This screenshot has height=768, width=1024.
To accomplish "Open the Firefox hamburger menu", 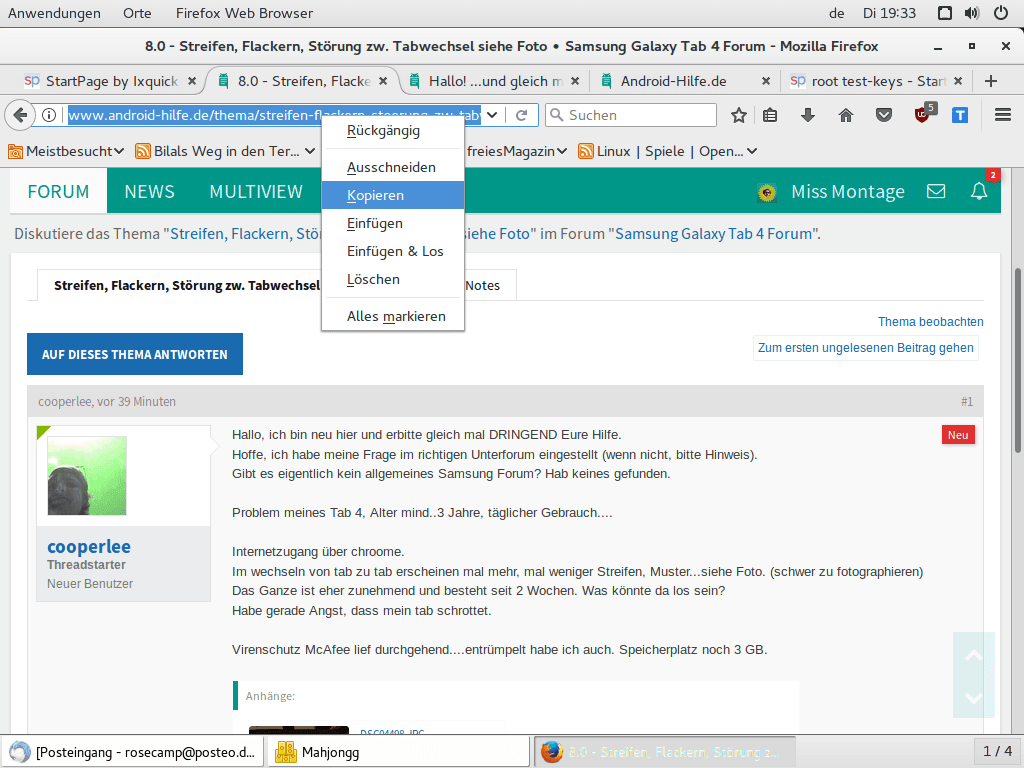I will click(x=1003, y=115).
